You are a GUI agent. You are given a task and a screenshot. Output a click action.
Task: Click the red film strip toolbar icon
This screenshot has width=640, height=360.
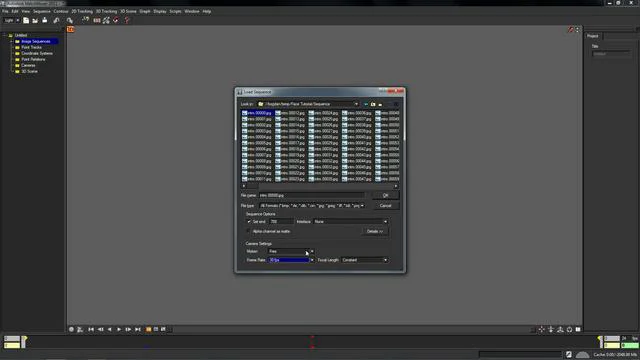tap(97, 20)
